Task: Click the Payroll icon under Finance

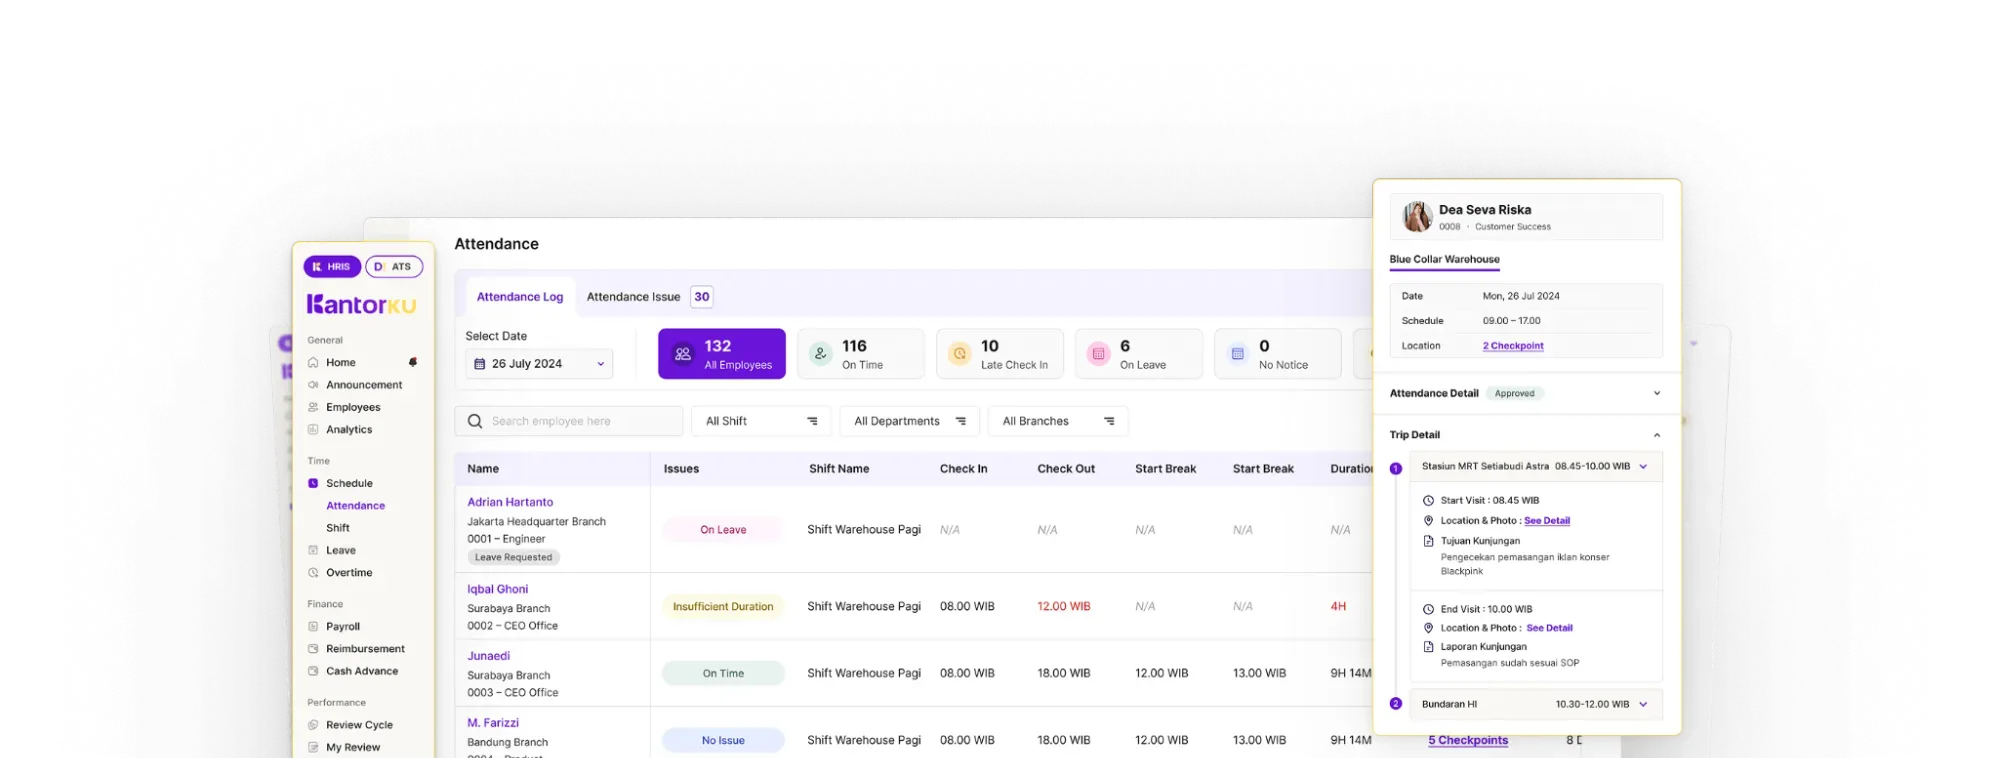Action: (x=313, y=627)
